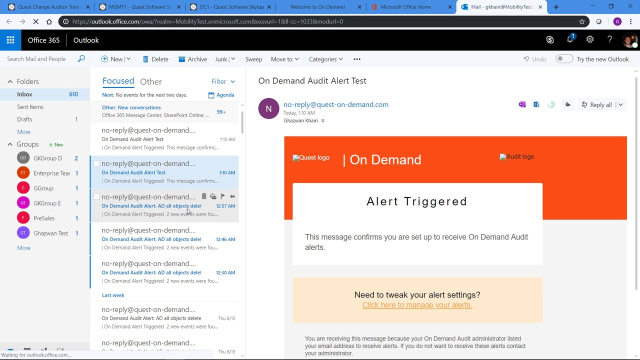Open the 12:46 AM AD all objects email

tap(164, 239)
